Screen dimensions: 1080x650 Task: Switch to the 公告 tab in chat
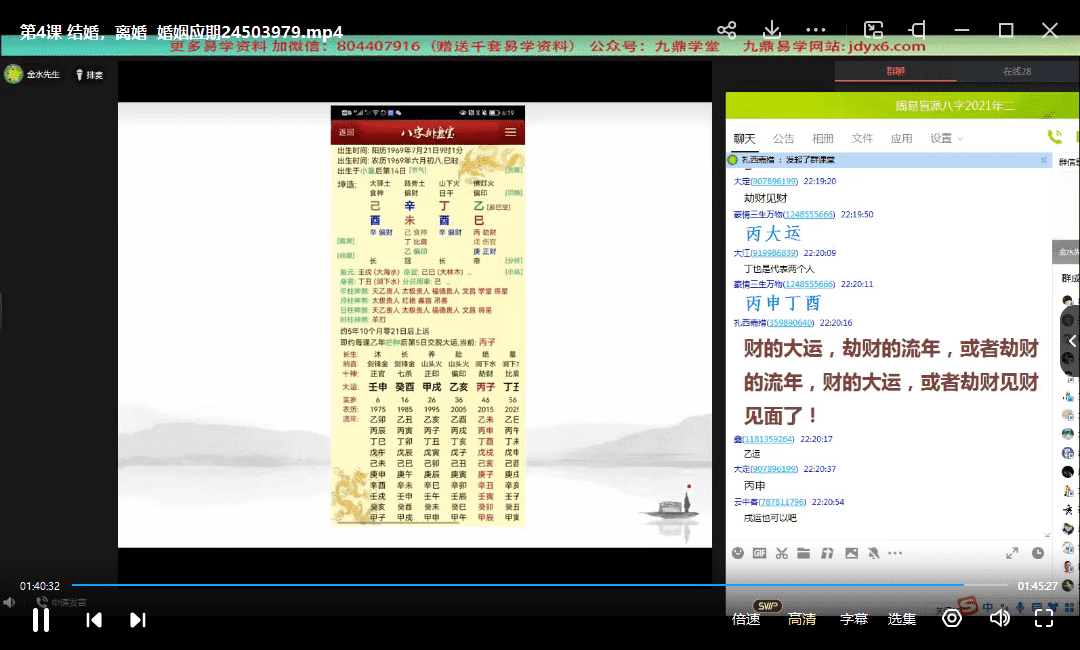(x=784, y=138)
